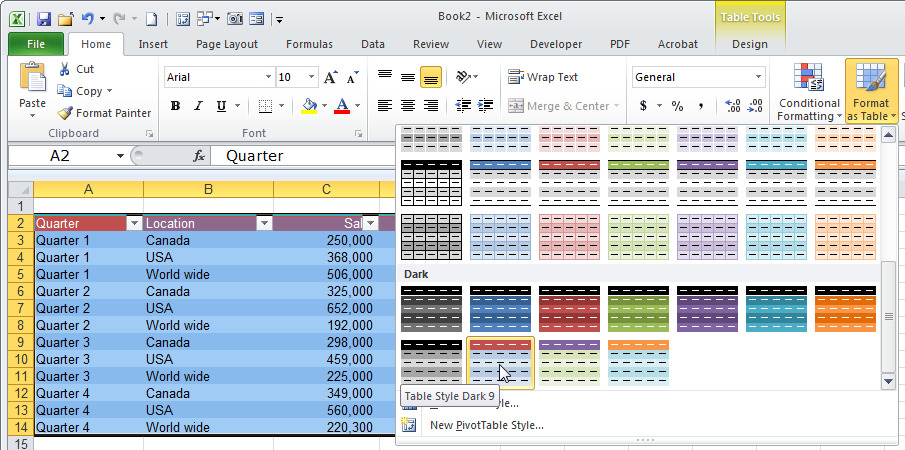Click the Name Box showing A2
This screenshot has width=905, height=450.
point(68,156)
